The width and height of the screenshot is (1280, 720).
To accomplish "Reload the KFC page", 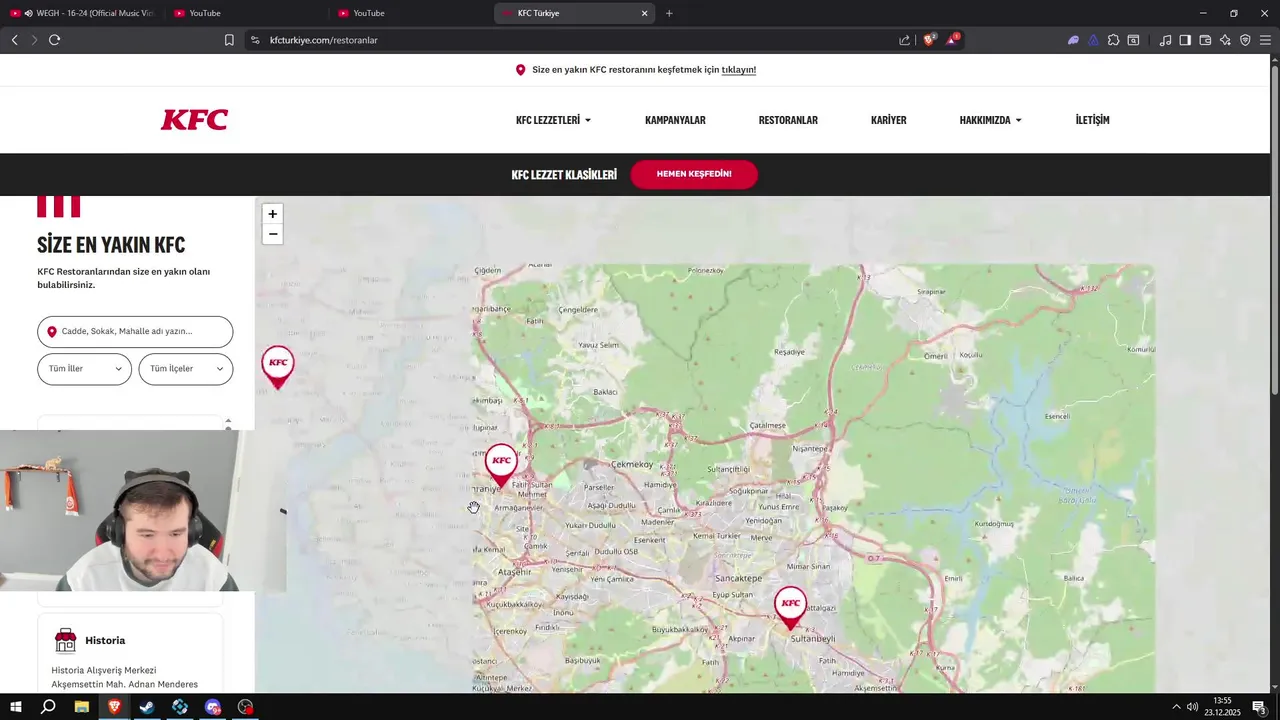I will (54, 40).
